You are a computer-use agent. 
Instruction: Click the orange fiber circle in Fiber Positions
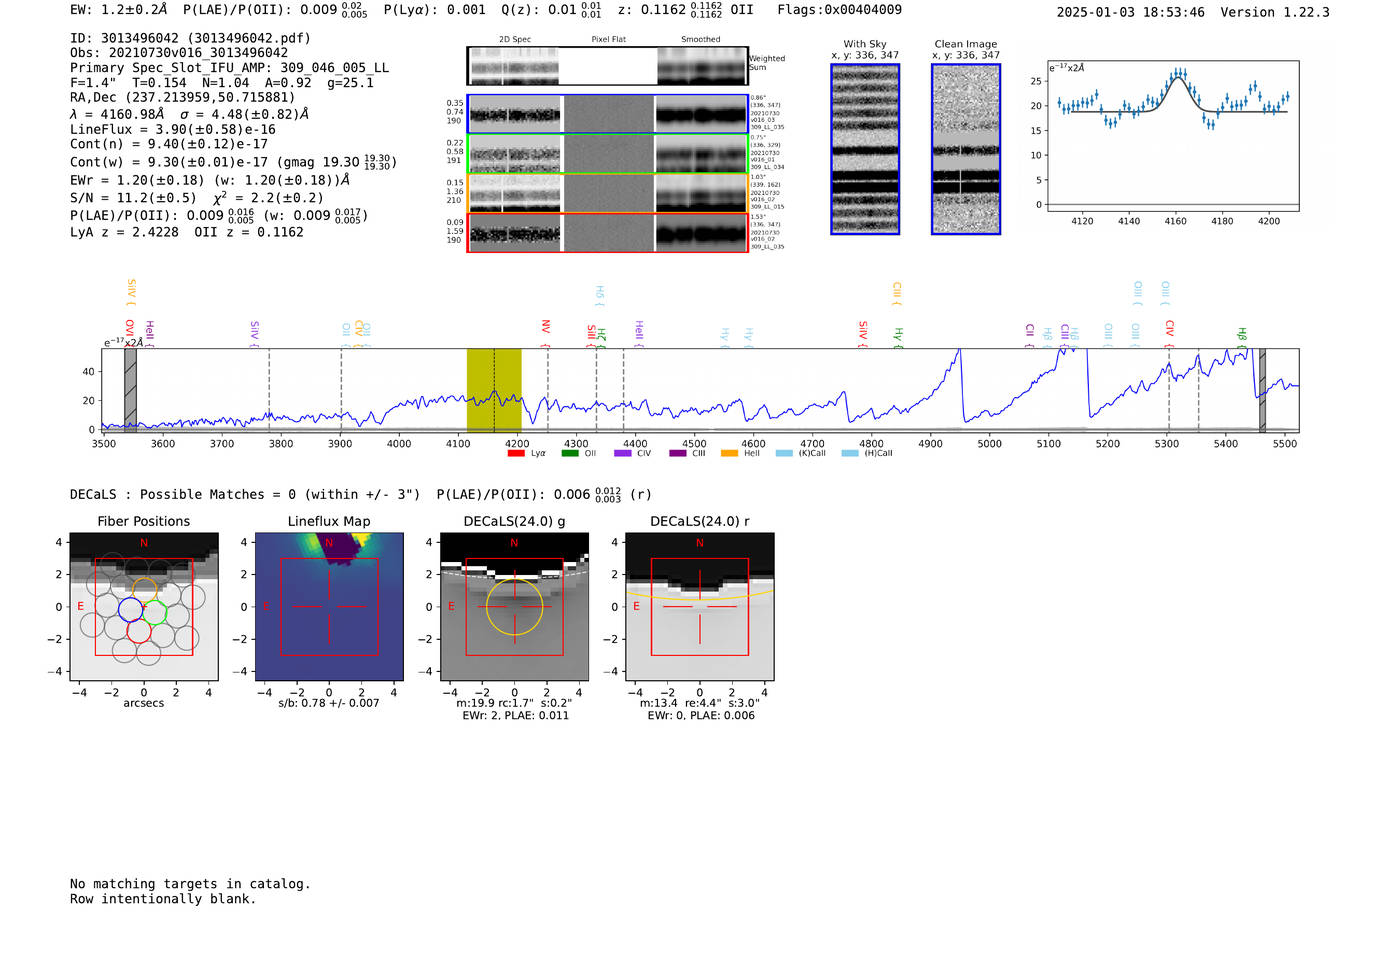(145, 589)
